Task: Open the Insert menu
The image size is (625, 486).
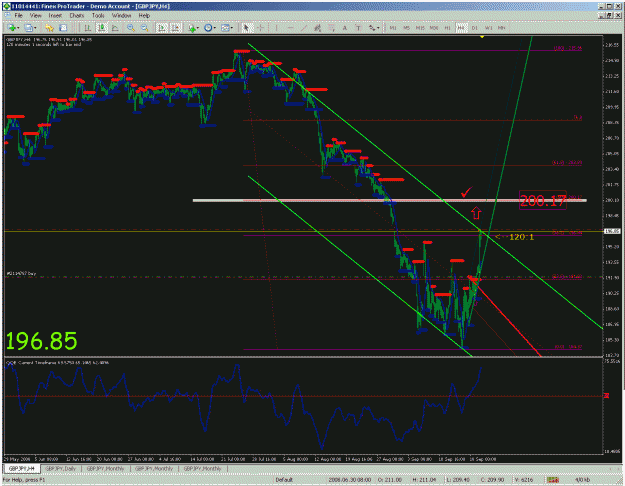Action: click(x=55, y=15)
